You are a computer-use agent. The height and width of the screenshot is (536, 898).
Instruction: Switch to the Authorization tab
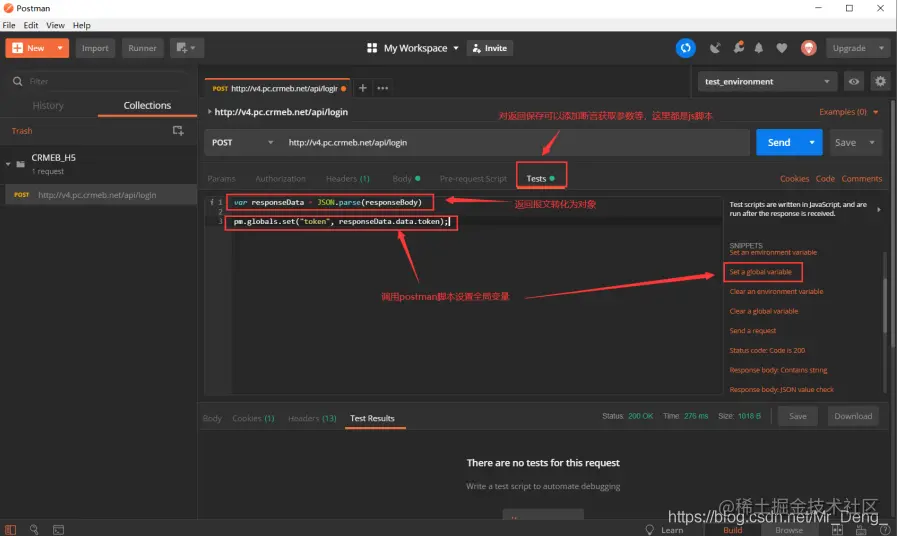[280, 179]
